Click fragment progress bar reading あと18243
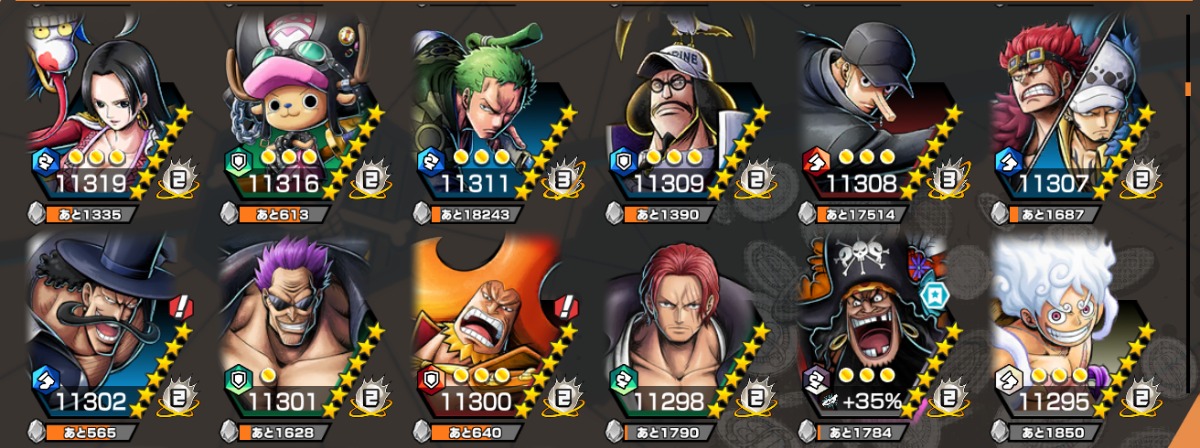Screen dimensions: 1200x448 (x=472, y=214)
